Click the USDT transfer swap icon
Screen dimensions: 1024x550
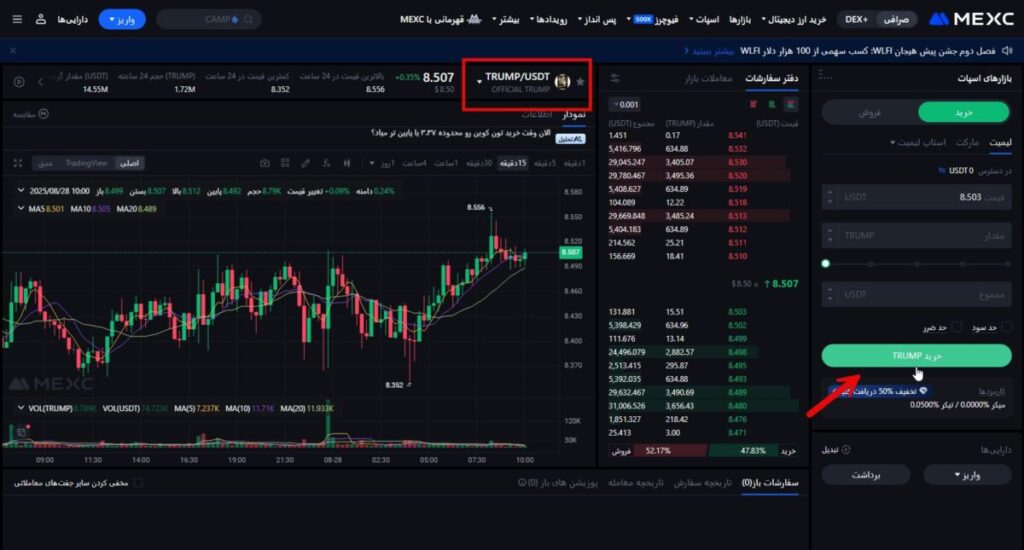point(942,170)
